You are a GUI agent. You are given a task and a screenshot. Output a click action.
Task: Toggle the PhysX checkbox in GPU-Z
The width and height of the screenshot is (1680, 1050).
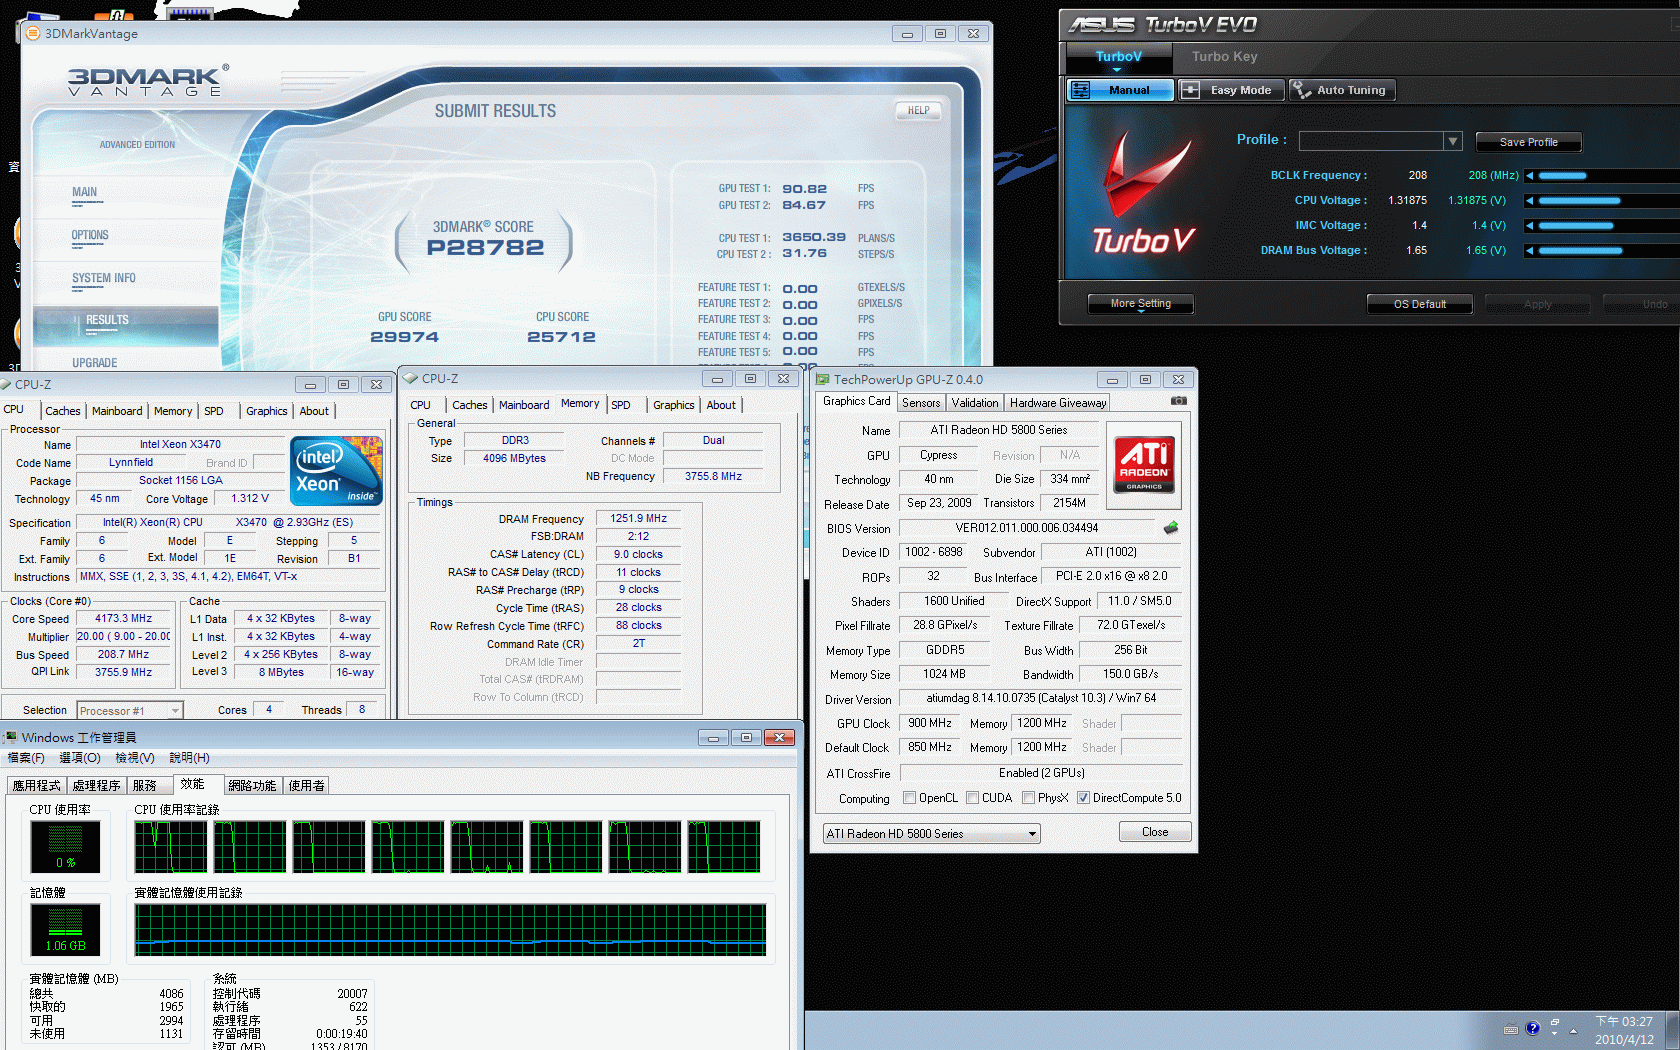pos(1028,798)
